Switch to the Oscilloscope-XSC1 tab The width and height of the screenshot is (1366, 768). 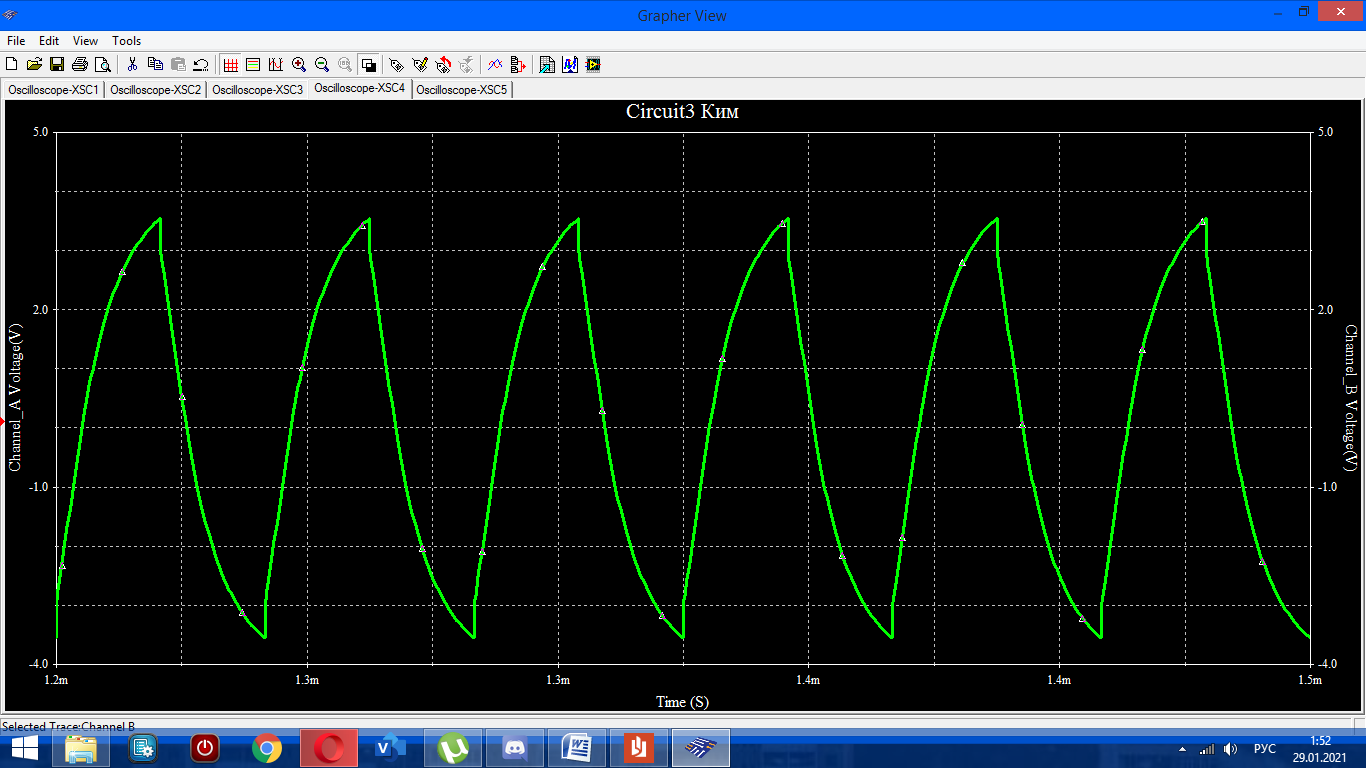(53, 90)
